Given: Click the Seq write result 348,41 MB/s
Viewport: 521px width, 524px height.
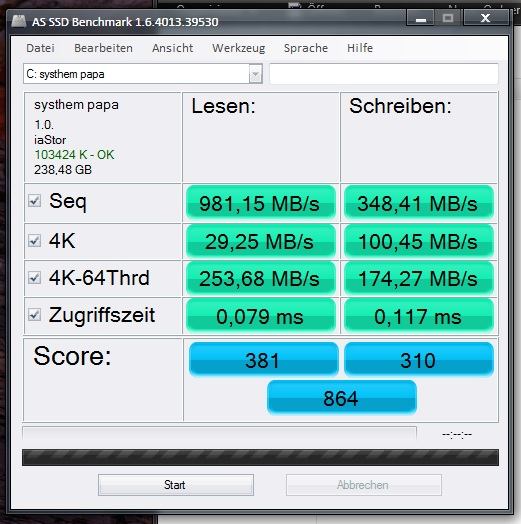Looking at the screenshot, I should [x=419, y=203].
